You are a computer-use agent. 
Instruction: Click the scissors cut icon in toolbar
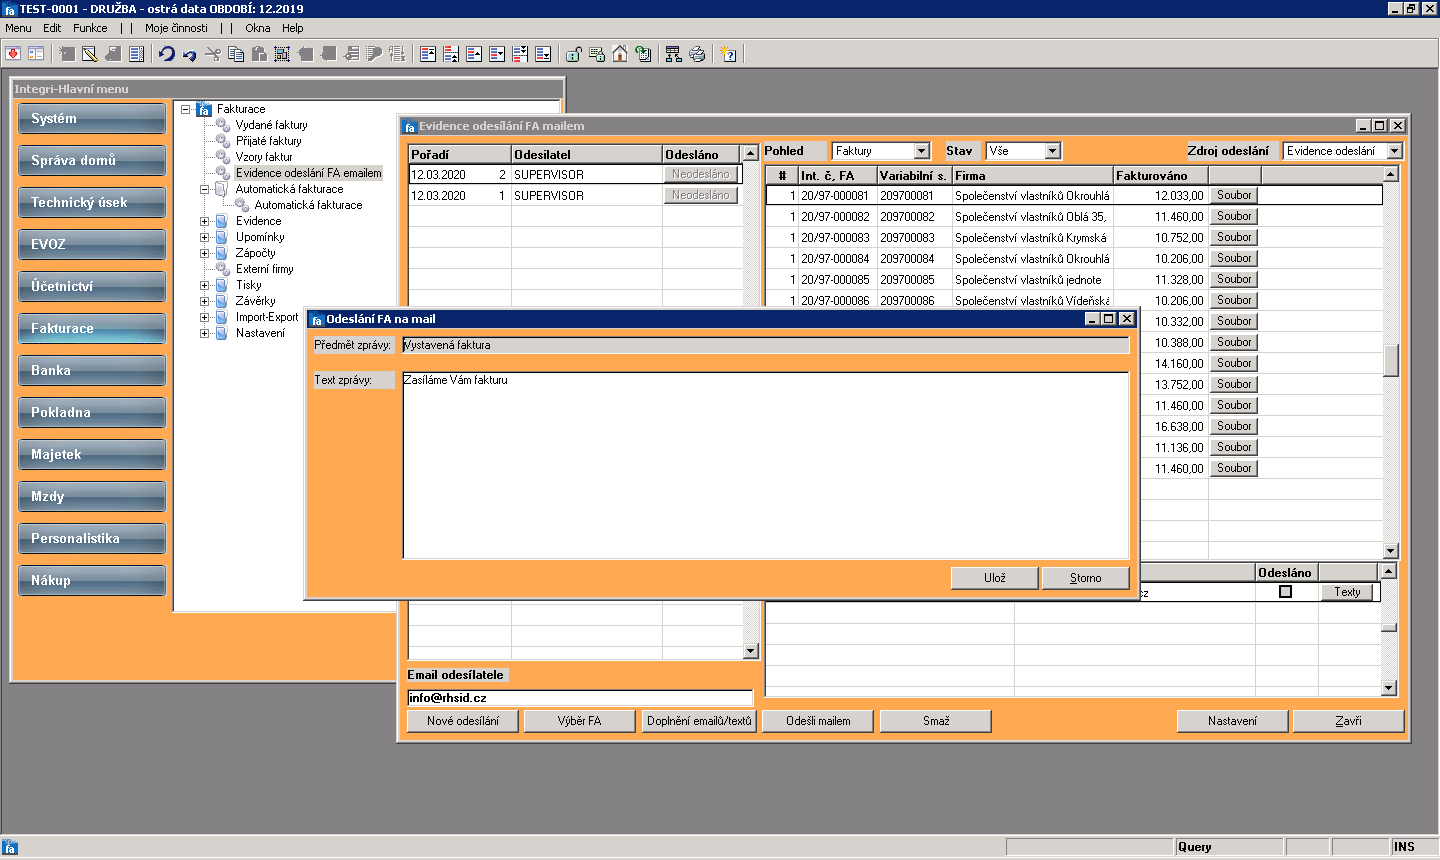213,54
